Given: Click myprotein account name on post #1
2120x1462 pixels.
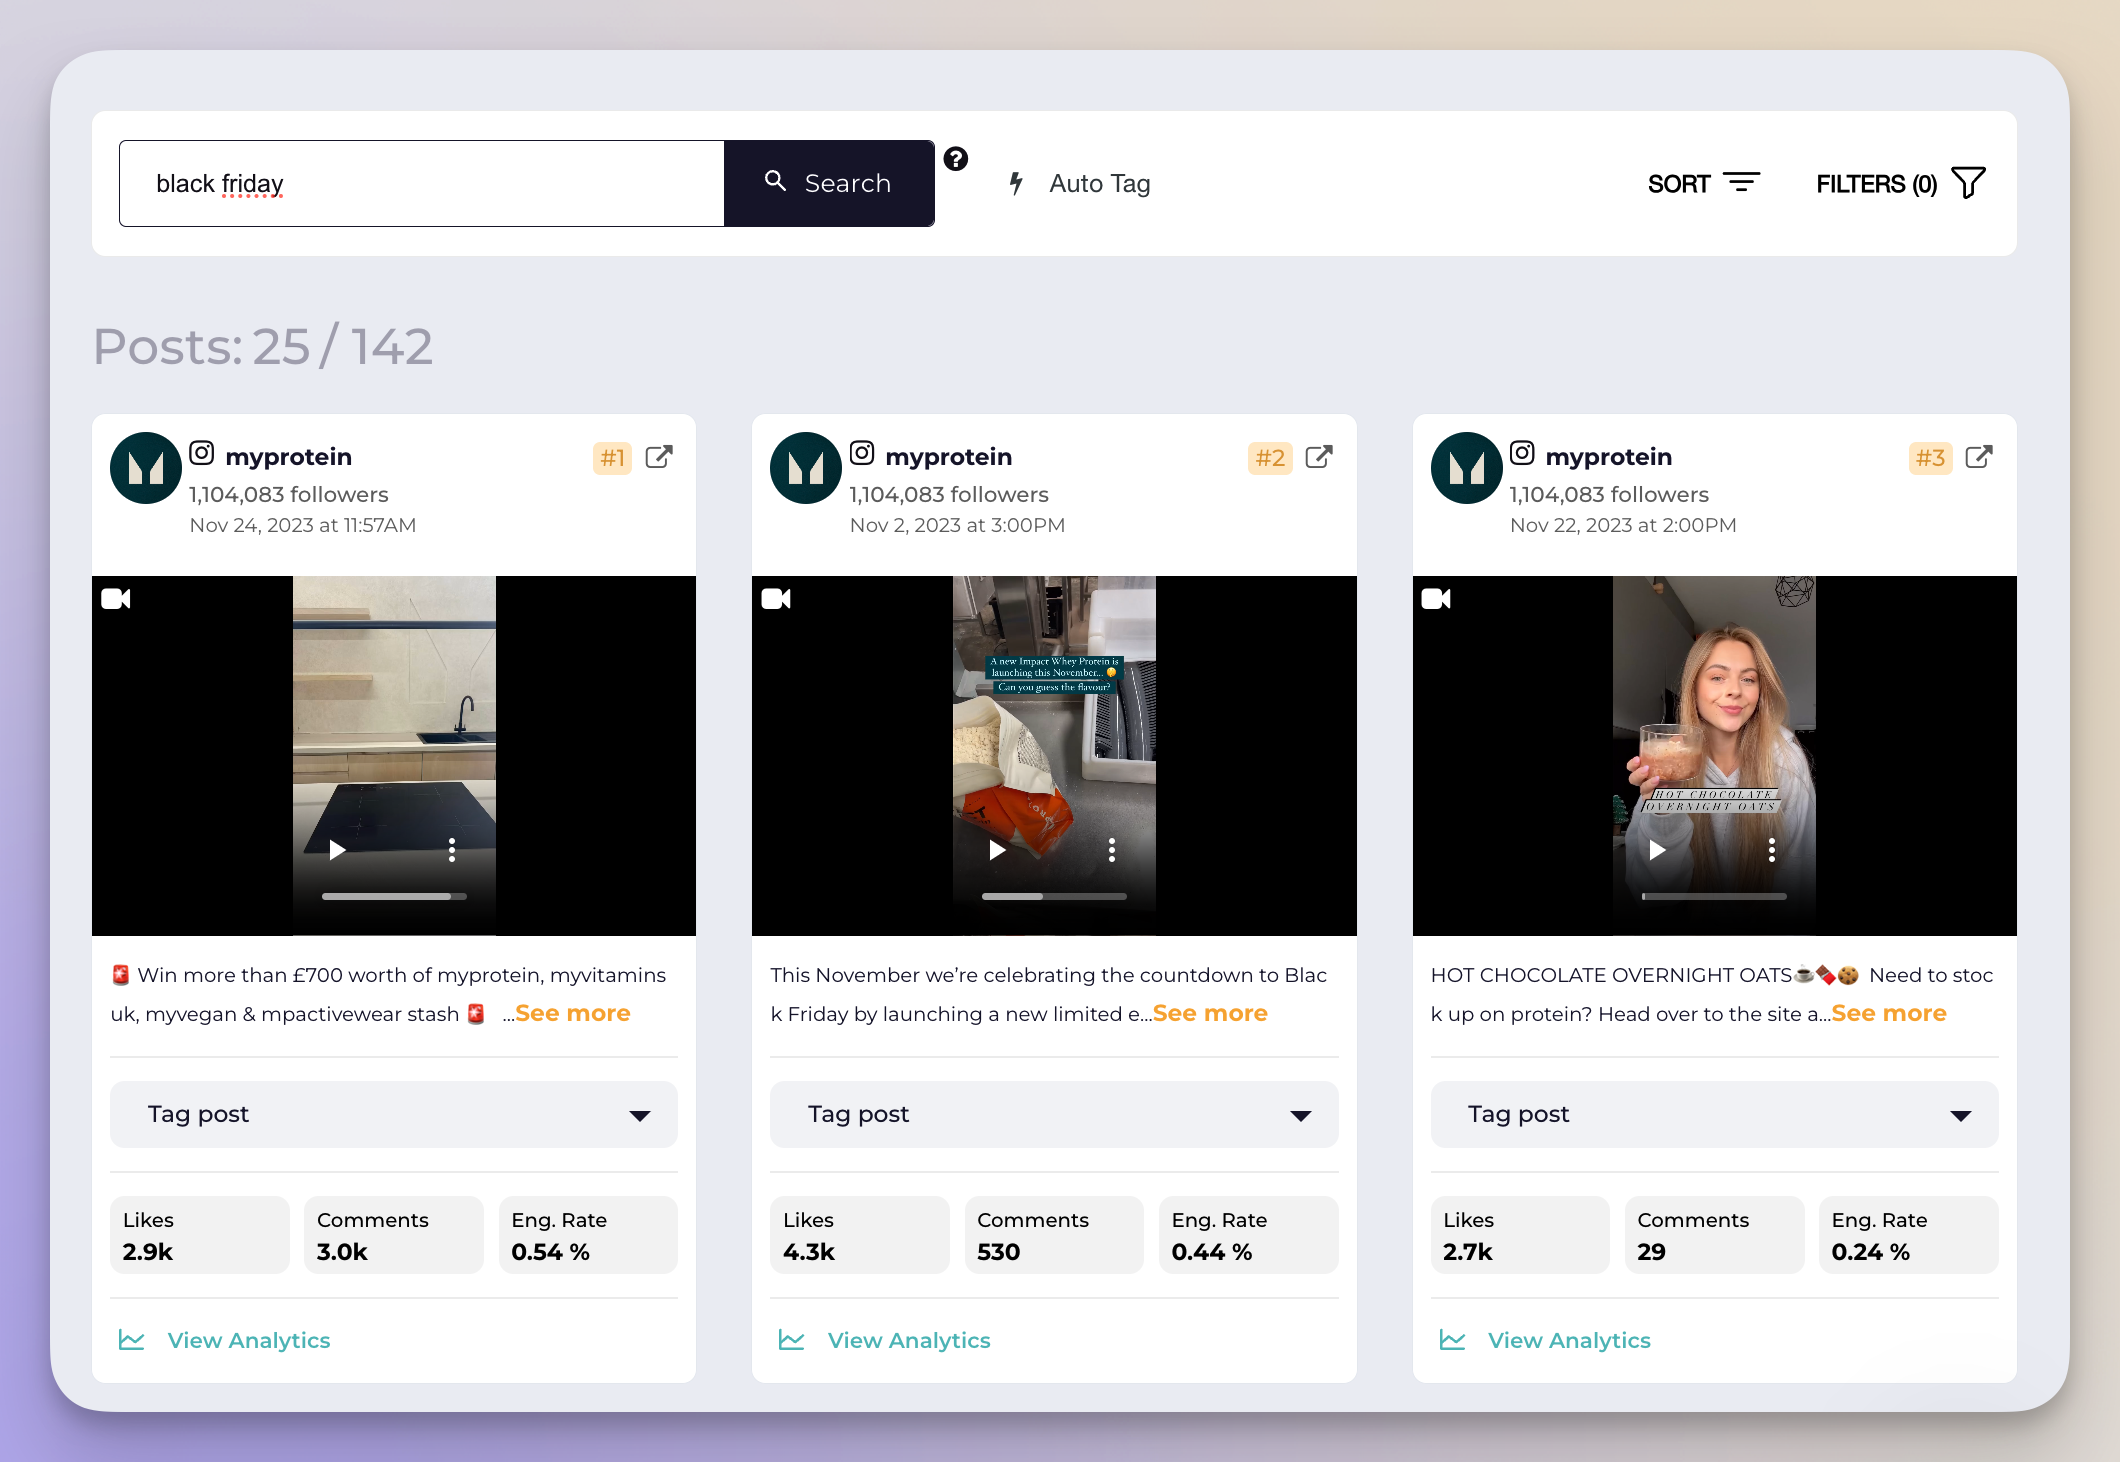Looking at the screenshot, I should (x=289, y=457).
